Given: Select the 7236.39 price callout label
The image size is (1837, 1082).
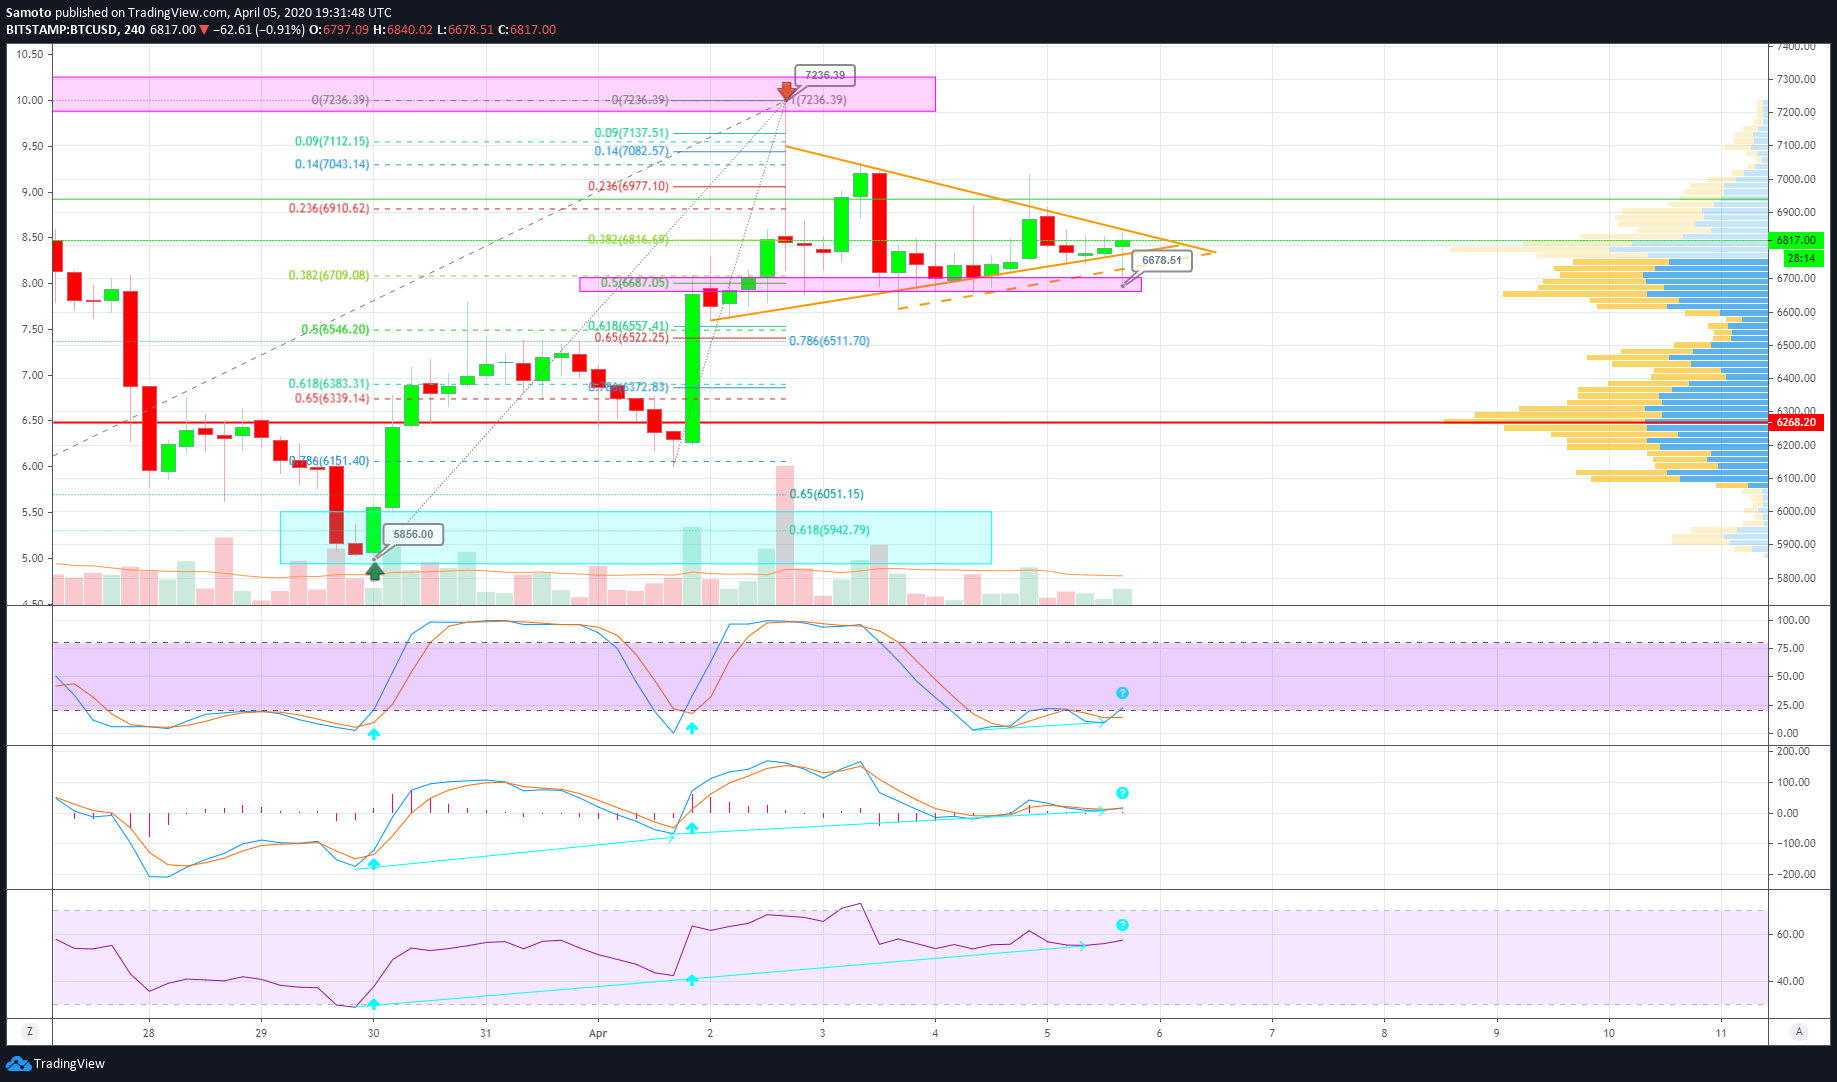Looking at the screenshot, I should click(825, 75).
